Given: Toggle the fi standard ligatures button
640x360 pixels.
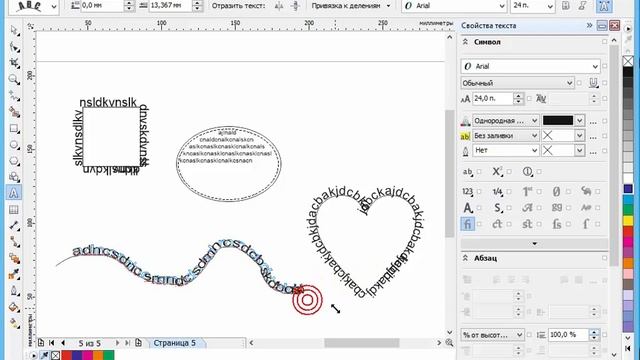Looking at the screenshot, I should pyautogui.click(x=468, y=224).
